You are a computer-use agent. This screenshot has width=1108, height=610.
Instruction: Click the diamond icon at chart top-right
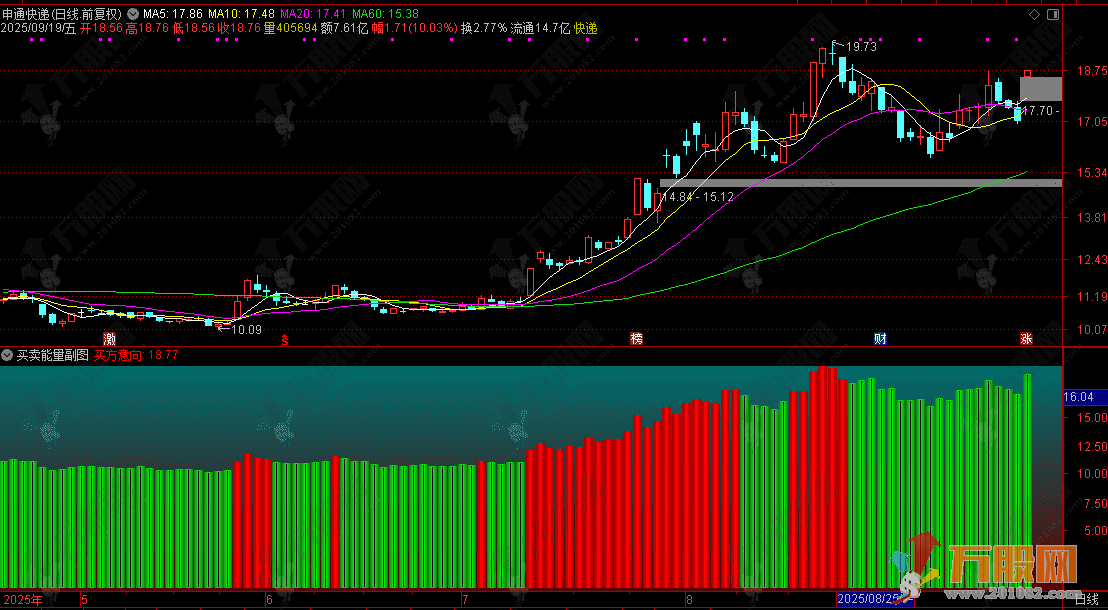[1034, 14]
